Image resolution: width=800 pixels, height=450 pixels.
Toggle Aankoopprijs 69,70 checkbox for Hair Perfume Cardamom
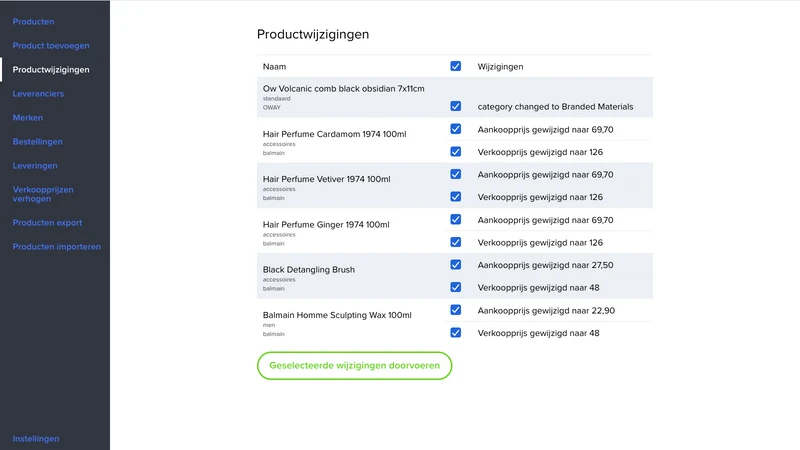pos(456,129)
